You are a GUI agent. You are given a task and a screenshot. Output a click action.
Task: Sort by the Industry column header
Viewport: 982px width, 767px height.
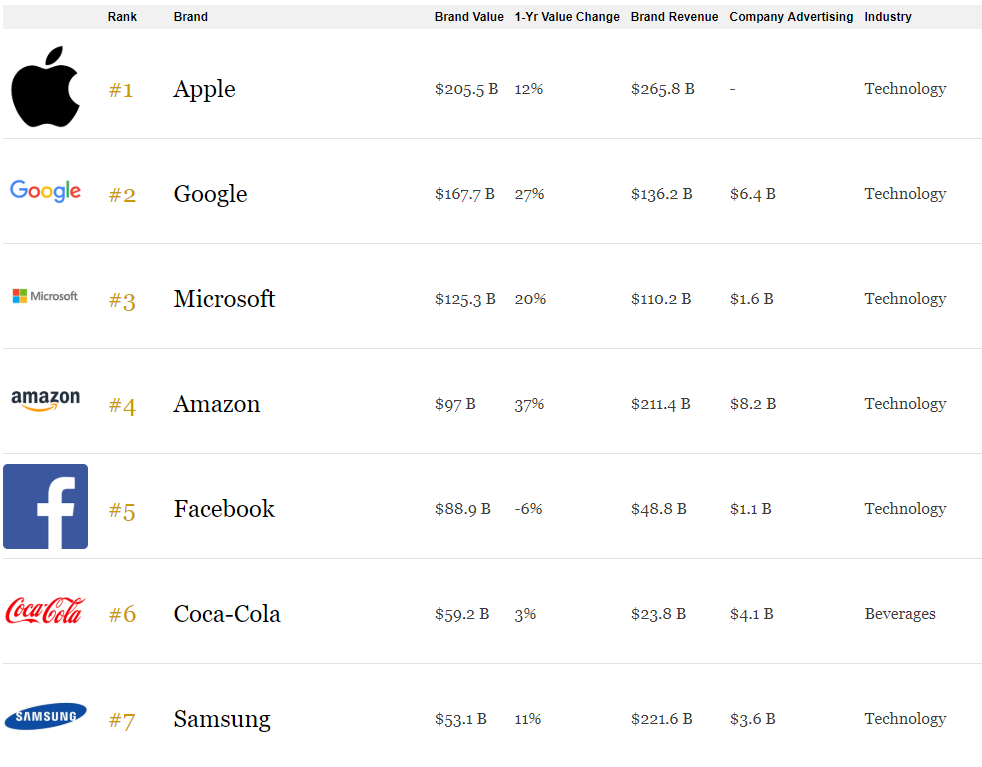[x=888, y=17]
